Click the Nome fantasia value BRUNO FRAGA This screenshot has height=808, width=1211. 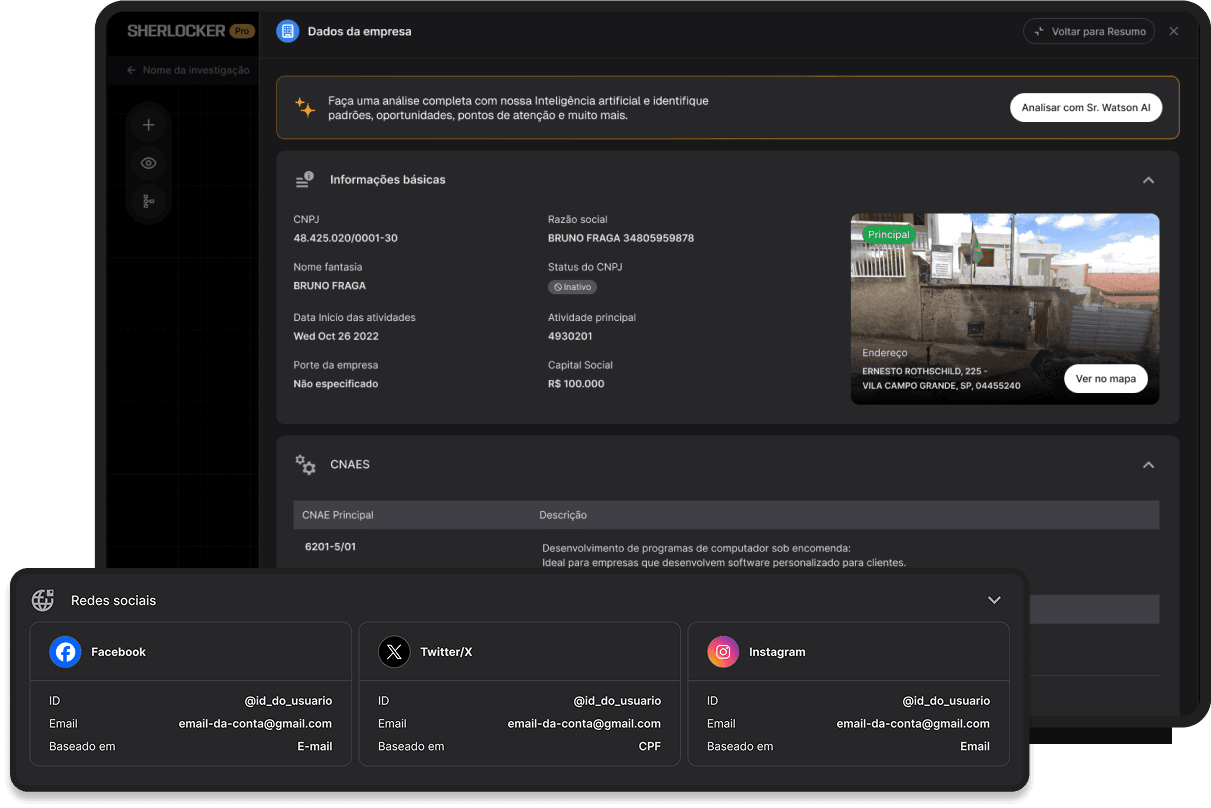pyautogui.click(x=330, y=286)
